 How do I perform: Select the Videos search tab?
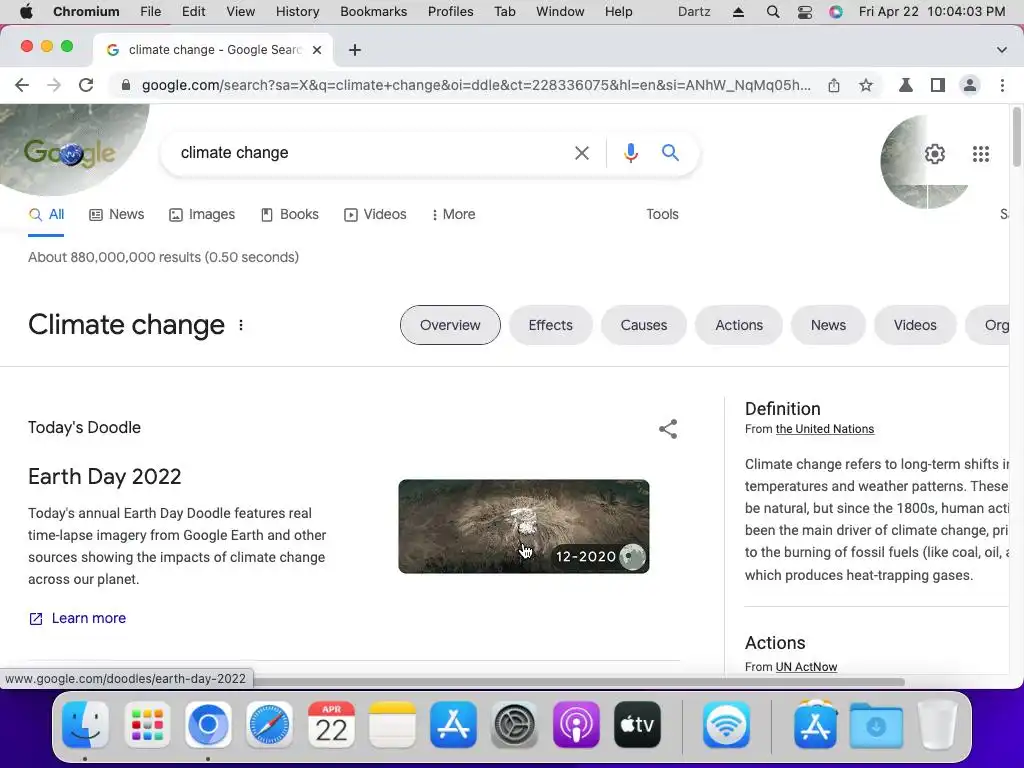pyautogui.click(x=375, y=214)
